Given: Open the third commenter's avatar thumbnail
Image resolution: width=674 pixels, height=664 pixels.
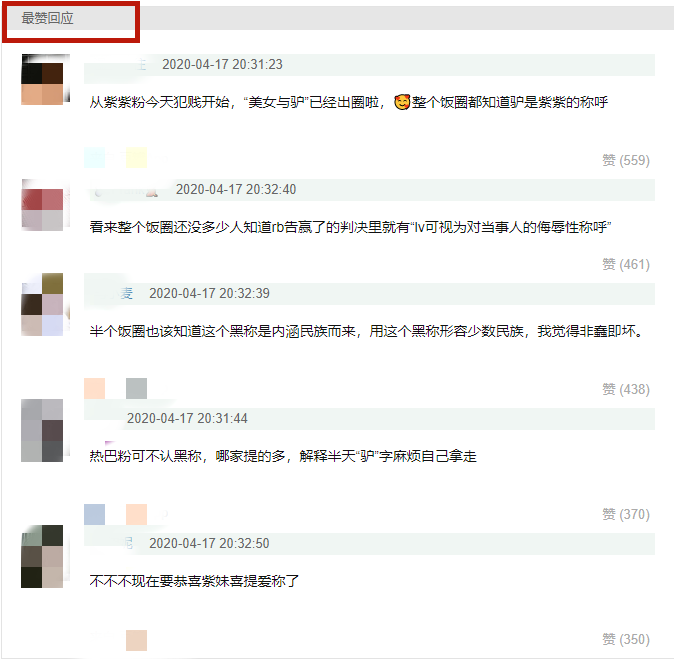Looking at the screenshot, I should 45,305.
